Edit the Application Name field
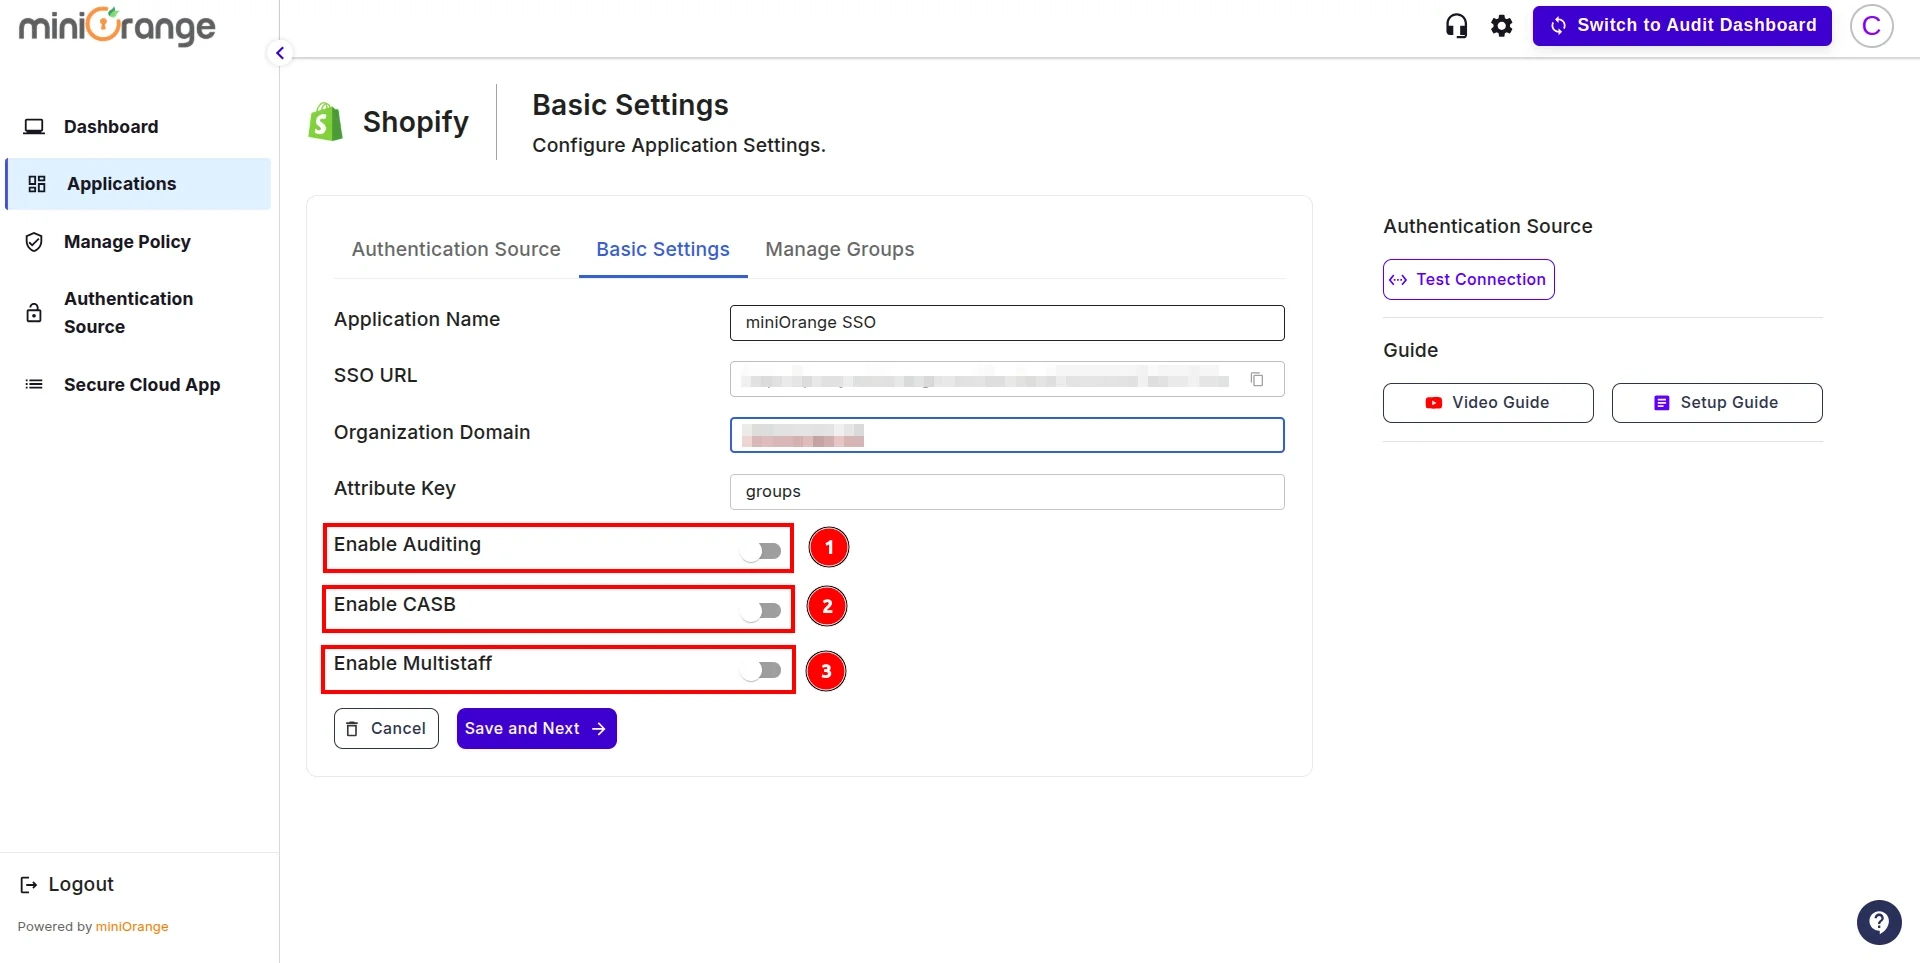This screenshot has height=963, width=1920. pos(1007,322)
